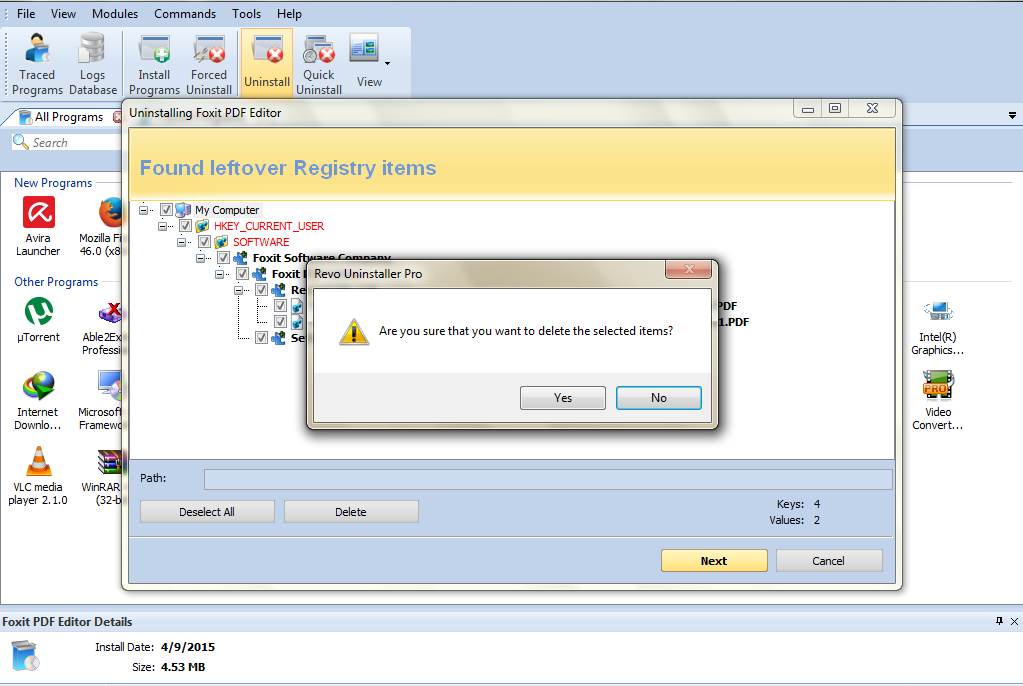Click the warning icon in dialog
Image resolution: width=1023 pixels, height=686 pixels.
(x=354, y=332)
